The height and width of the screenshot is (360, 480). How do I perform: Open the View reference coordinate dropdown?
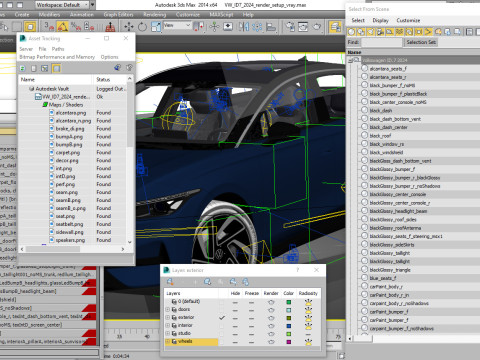tap(177, 26)
